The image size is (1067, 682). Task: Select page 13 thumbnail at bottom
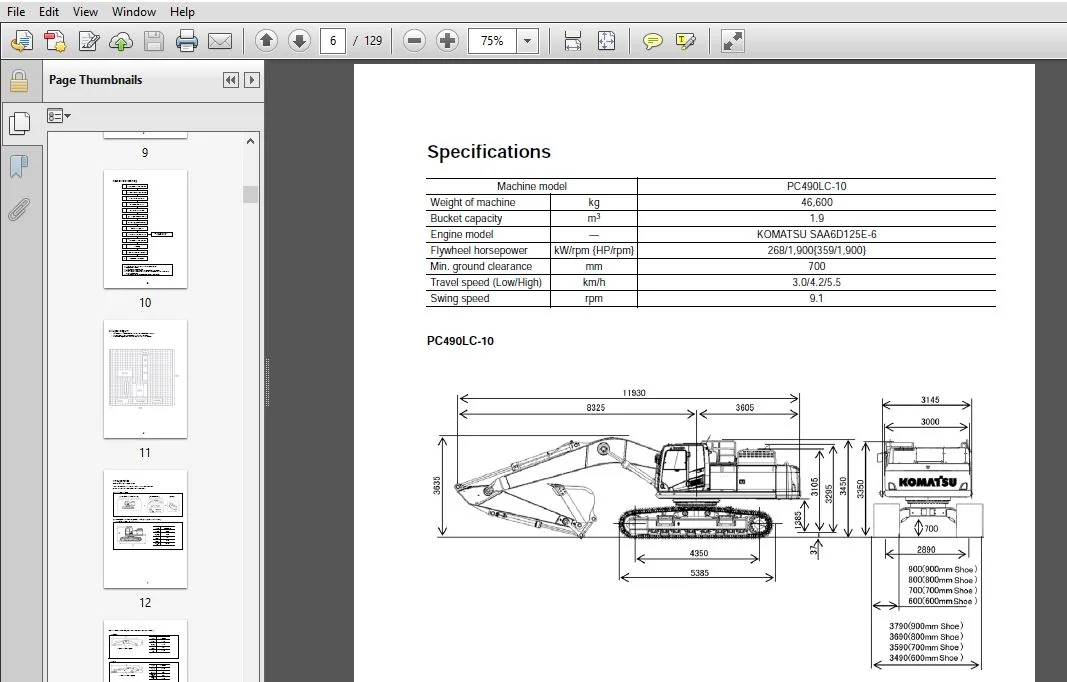click(x=145, y=651)
